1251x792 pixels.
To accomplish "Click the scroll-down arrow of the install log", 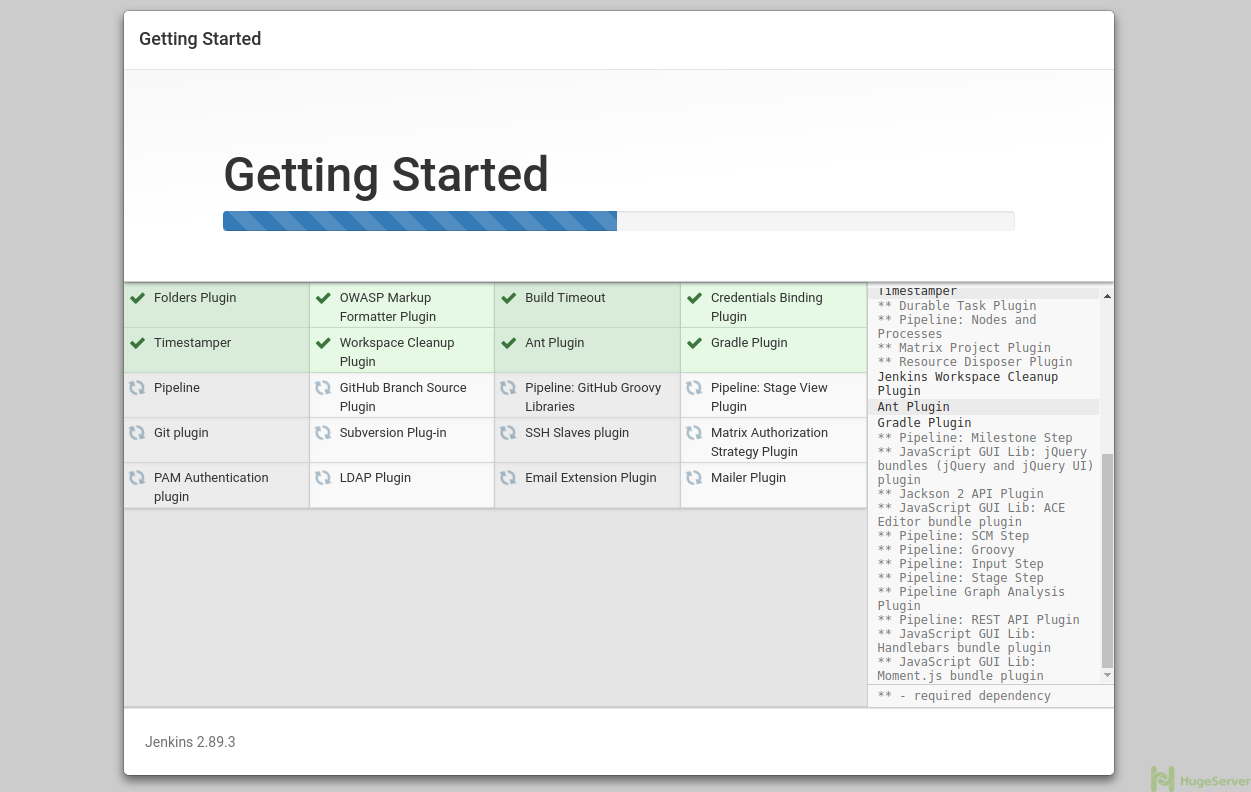I will pos(1106,676).
